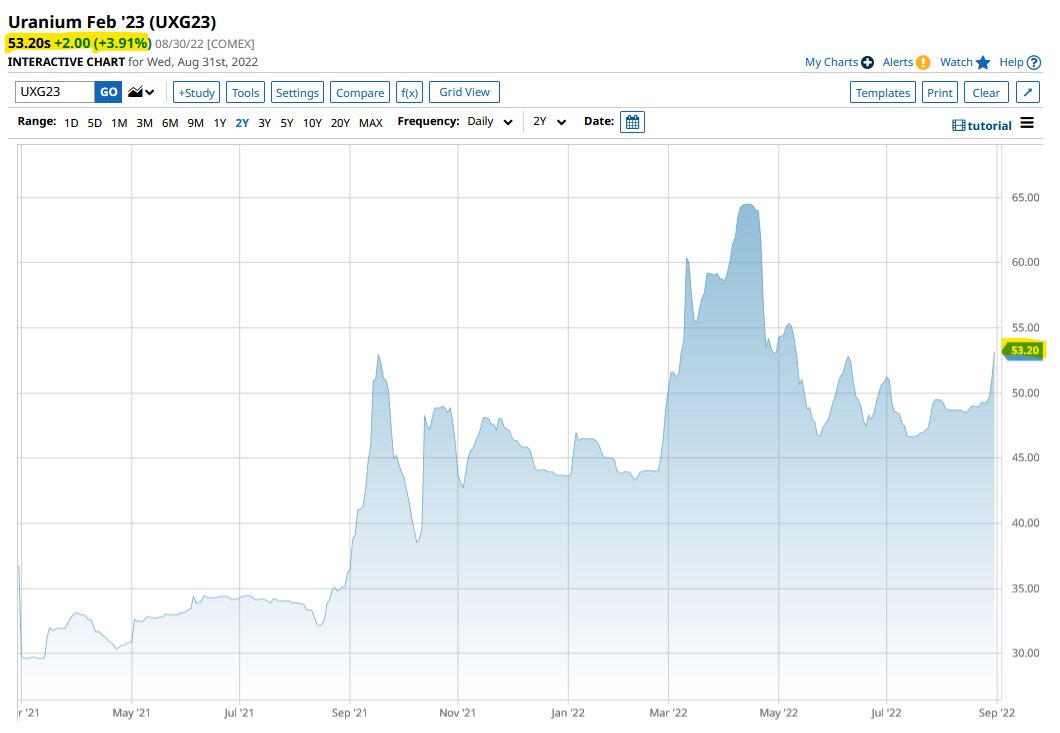Image resolution: width=1060 pixels, height=733 pixels.
Task: Open the date picker calendar icon
Action: point(632,122)
